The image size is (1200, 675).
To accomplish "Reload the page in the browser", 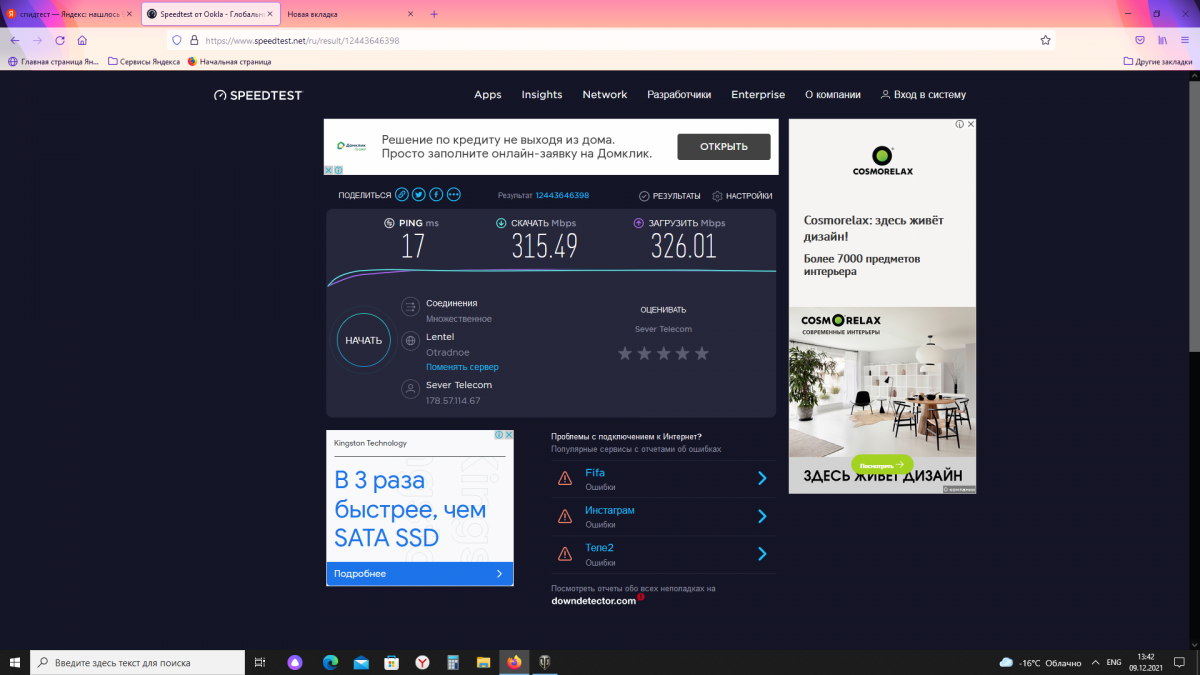I will tap(60, 40).
